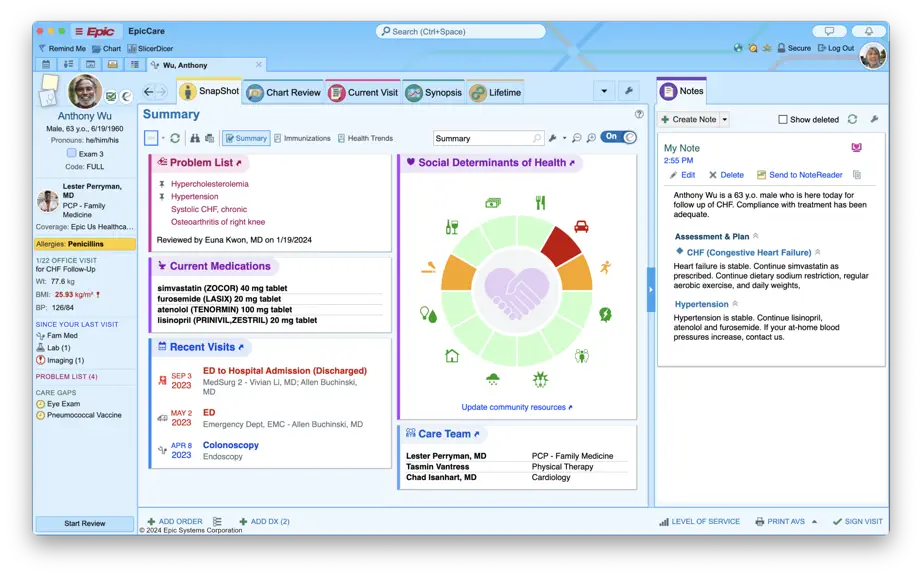Click the red transportation car icon
This screenshot has height=576, width=922.
tap(581, 226)
